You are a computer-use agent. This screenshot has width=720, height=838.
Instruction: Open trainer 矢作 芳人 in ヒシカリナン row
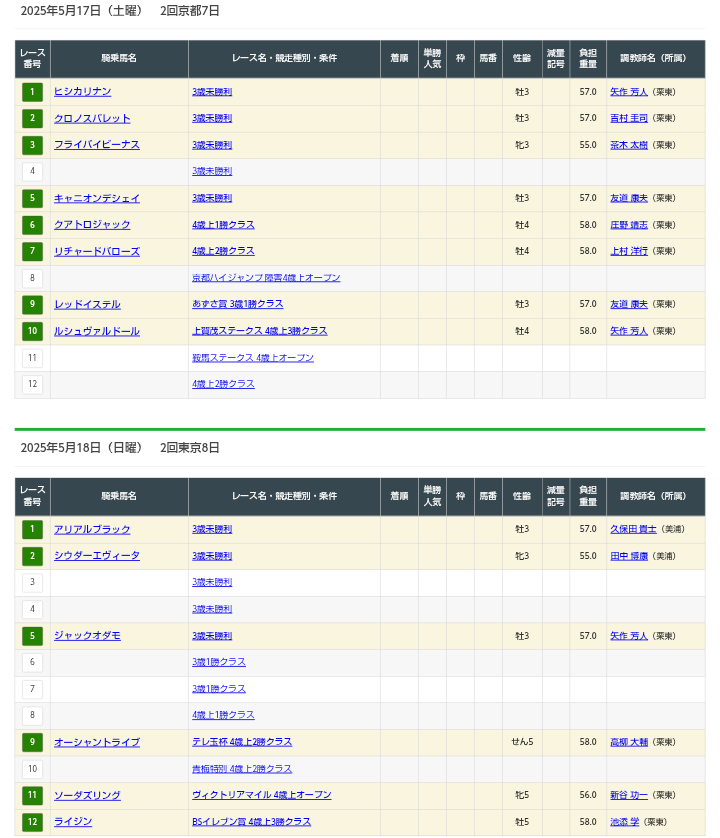[629, 92]
